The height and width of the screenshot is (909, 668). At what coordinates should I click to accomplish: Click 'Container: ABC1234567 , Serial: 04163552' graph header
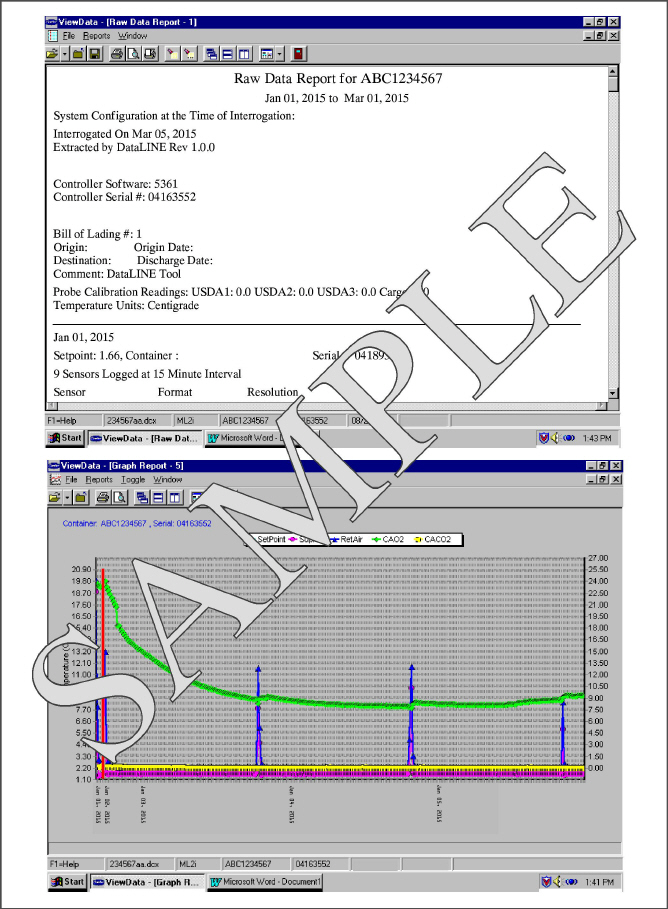[x=137, y=523]
